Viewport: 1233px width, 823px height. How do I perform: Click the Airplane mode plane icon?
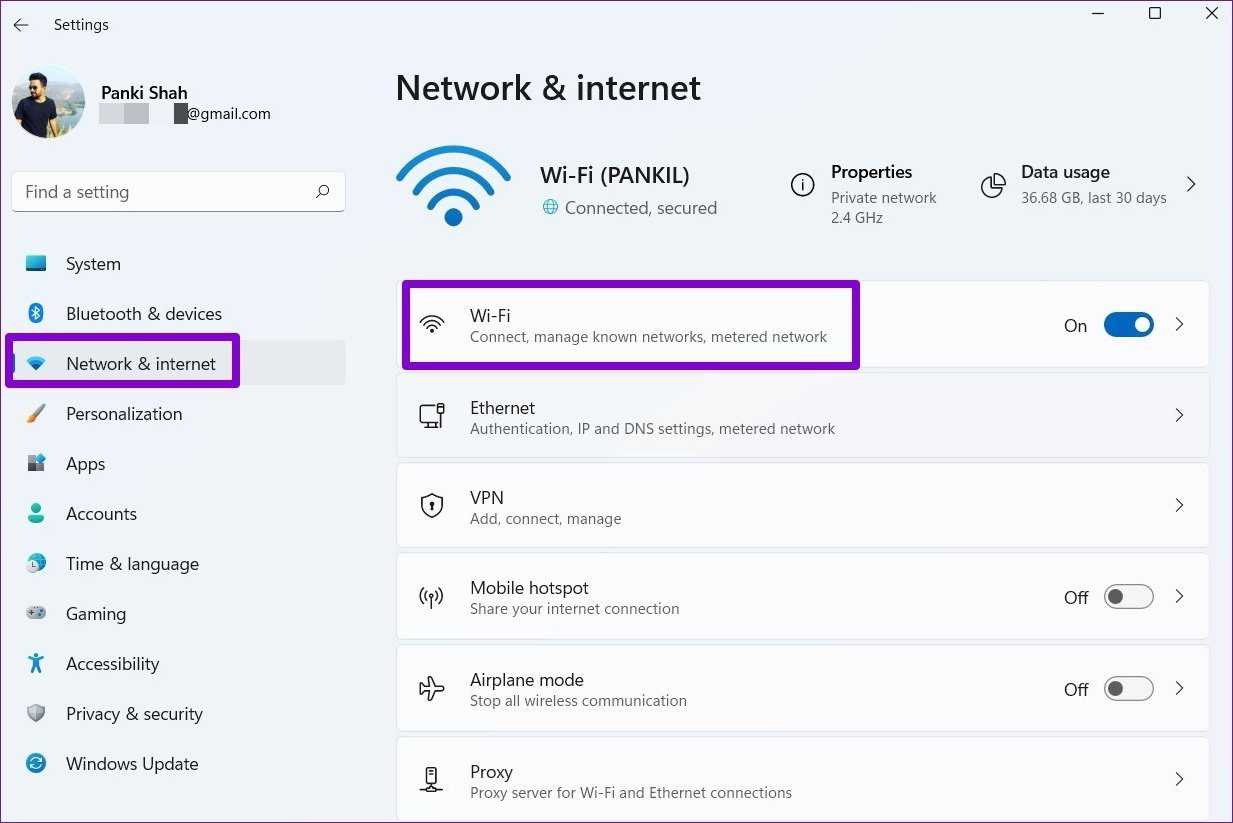pos(431,689)
